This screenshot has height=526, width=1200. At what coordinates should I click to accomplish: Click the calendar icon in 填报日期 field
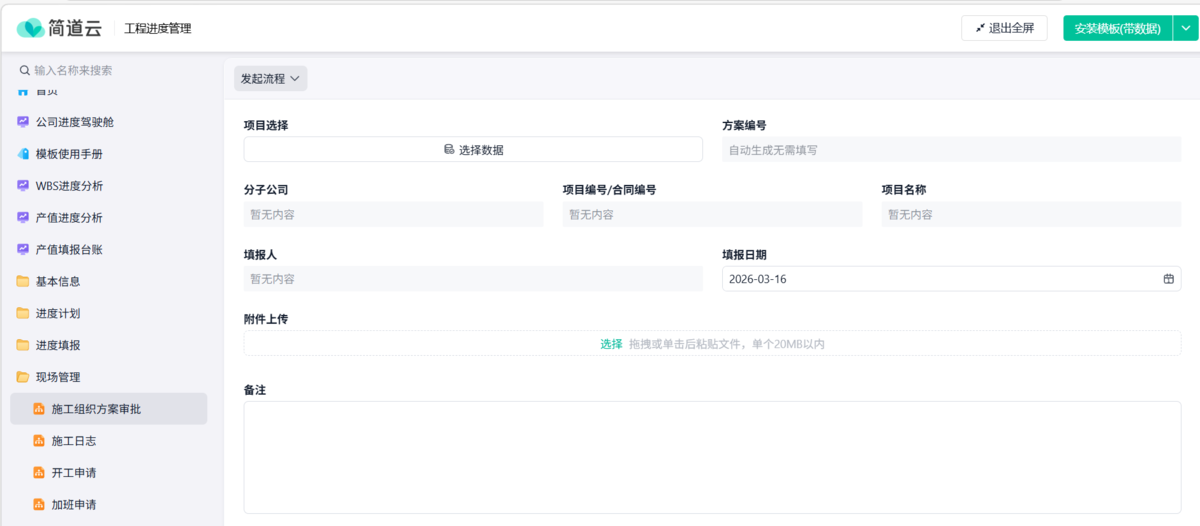pyautogui.click(x=1168, y=279)
